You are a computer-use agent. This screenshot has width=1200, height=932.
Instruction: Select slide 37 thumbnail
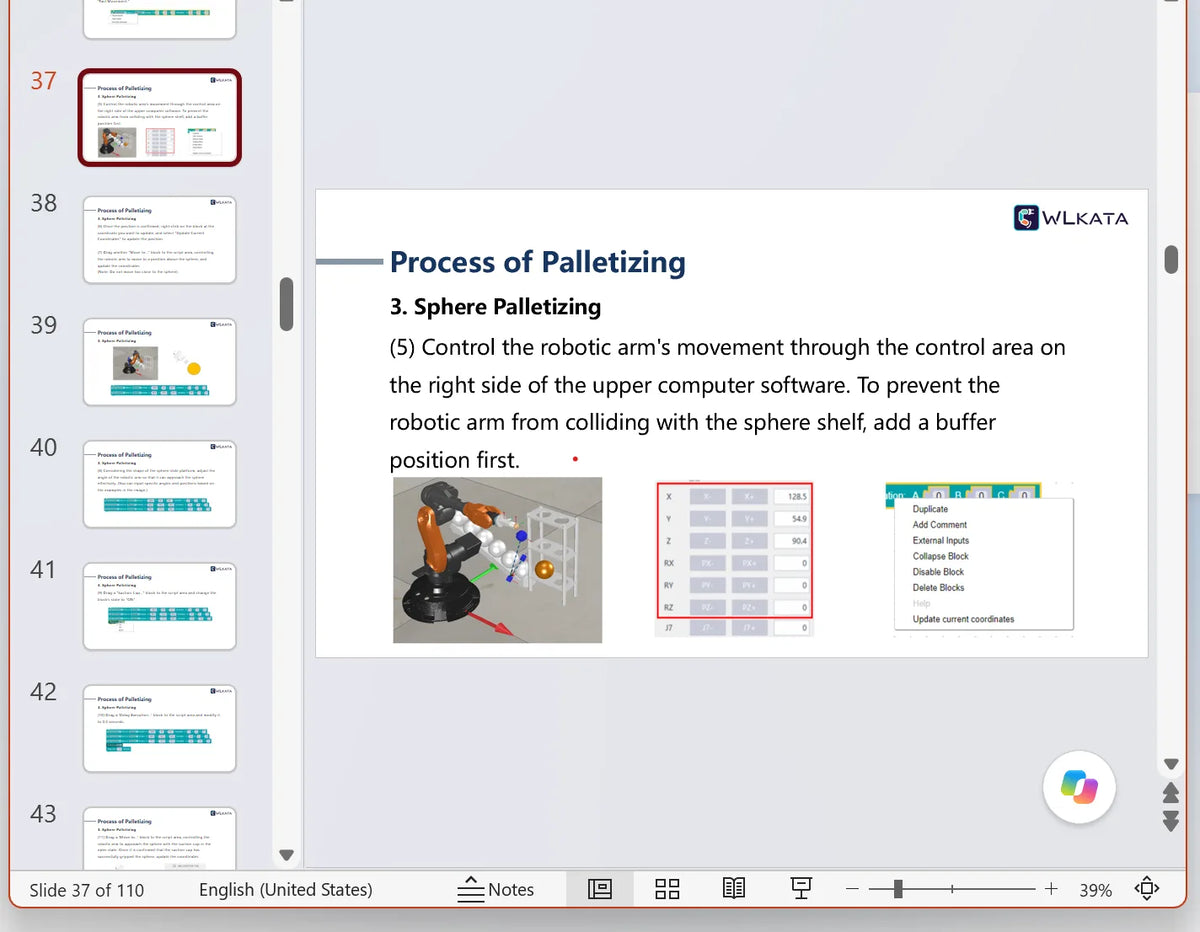(160, 117)
